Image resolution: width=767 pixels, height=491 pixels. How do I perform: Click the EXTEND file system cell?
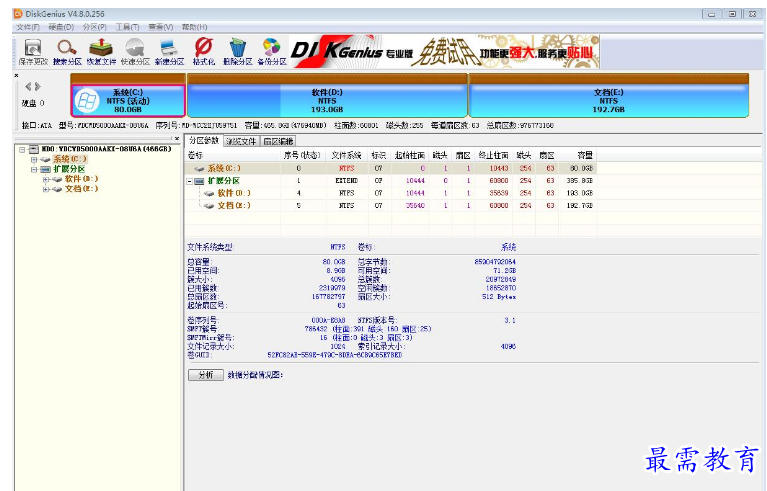coord(346,181)
